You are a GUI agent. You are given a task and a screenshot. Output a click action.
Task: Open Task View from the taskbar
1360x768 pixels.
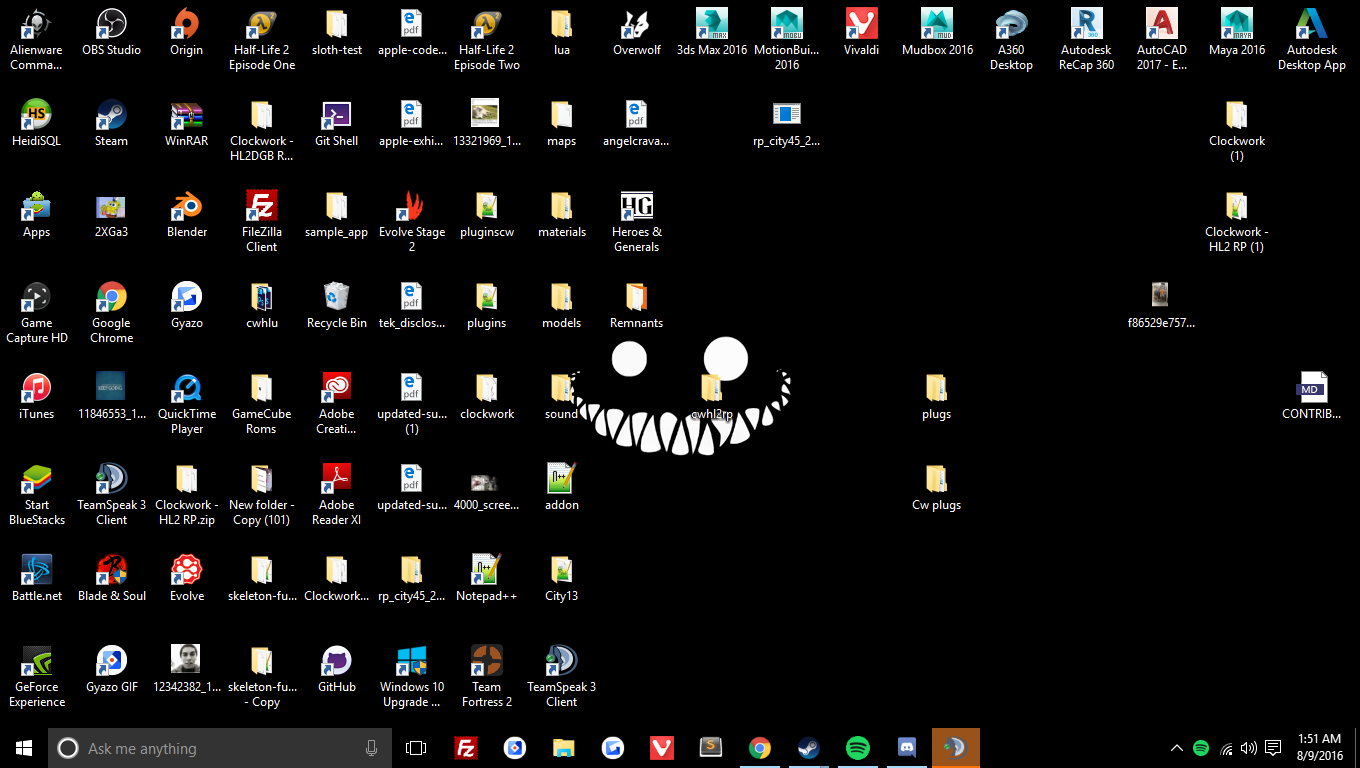click(x=416, y=748)
